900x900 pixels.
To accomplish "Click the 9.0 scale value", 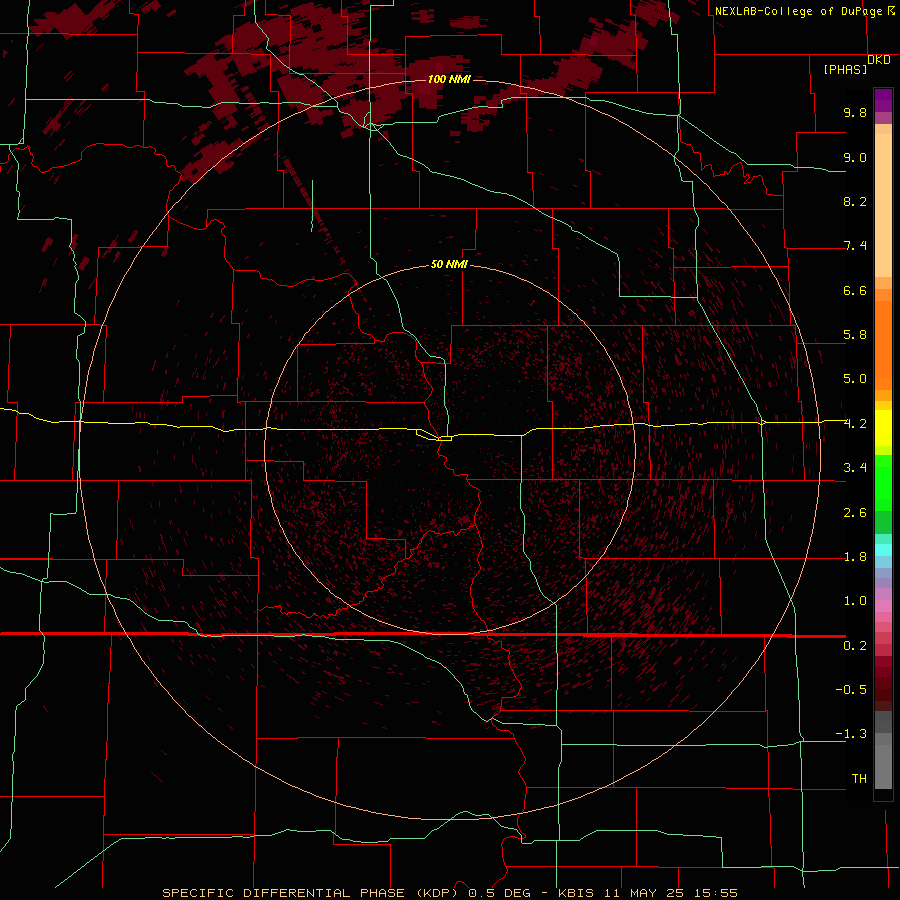I will (x=855, y=157).
